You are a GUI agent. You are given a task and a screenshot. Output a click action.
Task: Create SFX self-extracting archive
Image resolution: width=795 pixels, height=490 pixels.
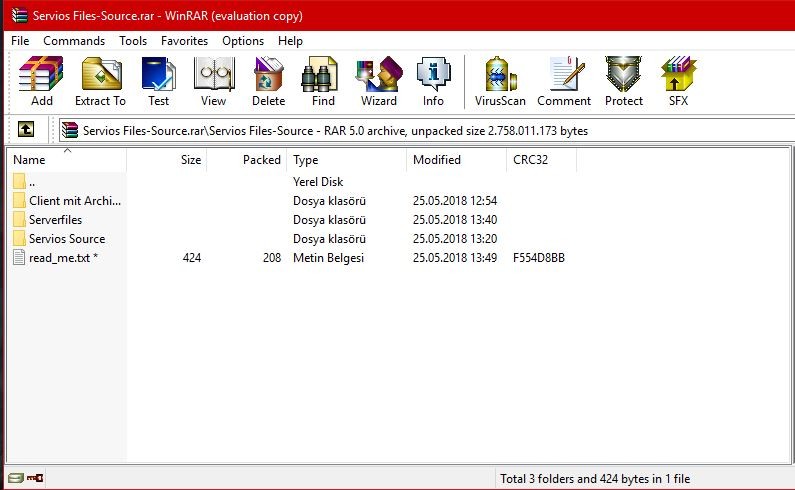[x=678, y=74]
